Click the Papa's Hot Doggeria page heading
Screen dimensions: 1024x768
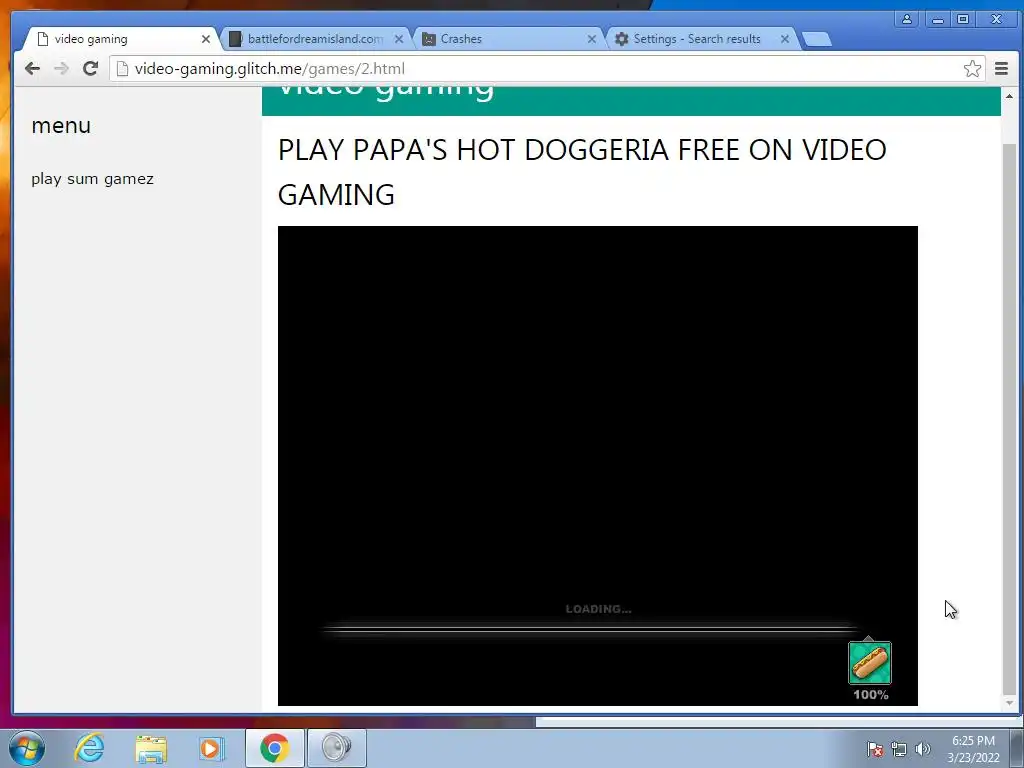tap(582, 172)
